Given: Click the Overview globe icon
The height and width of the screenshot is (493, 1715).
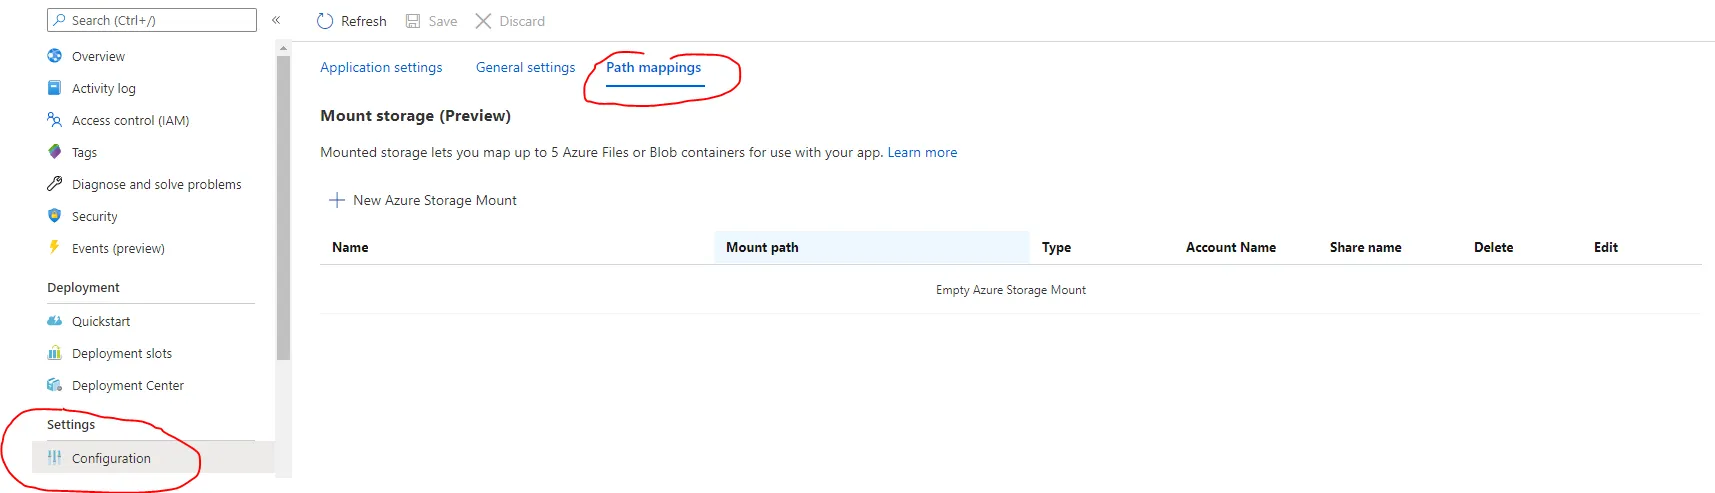Looking at the screenshot, I should 55,56.
